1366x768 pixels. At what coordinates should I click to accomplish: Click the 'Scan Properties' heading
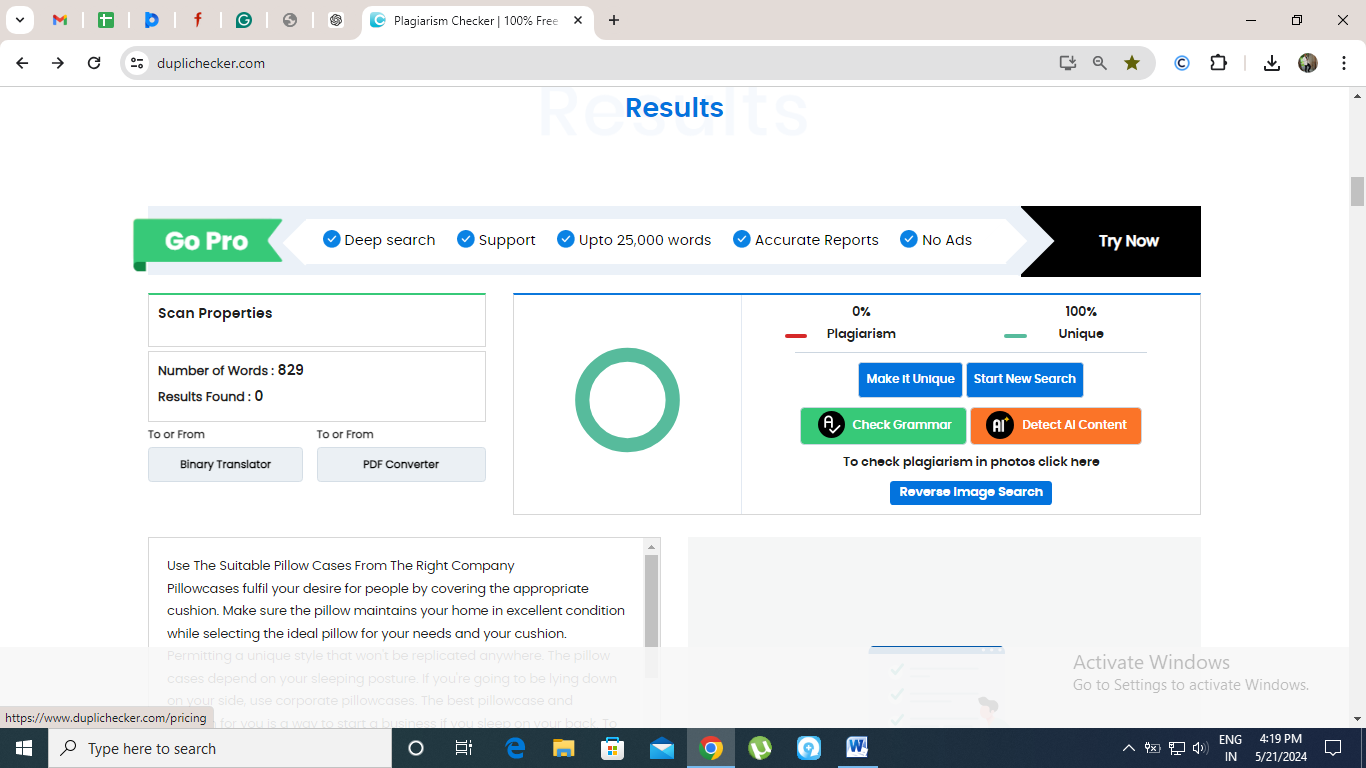pos(215,313)
